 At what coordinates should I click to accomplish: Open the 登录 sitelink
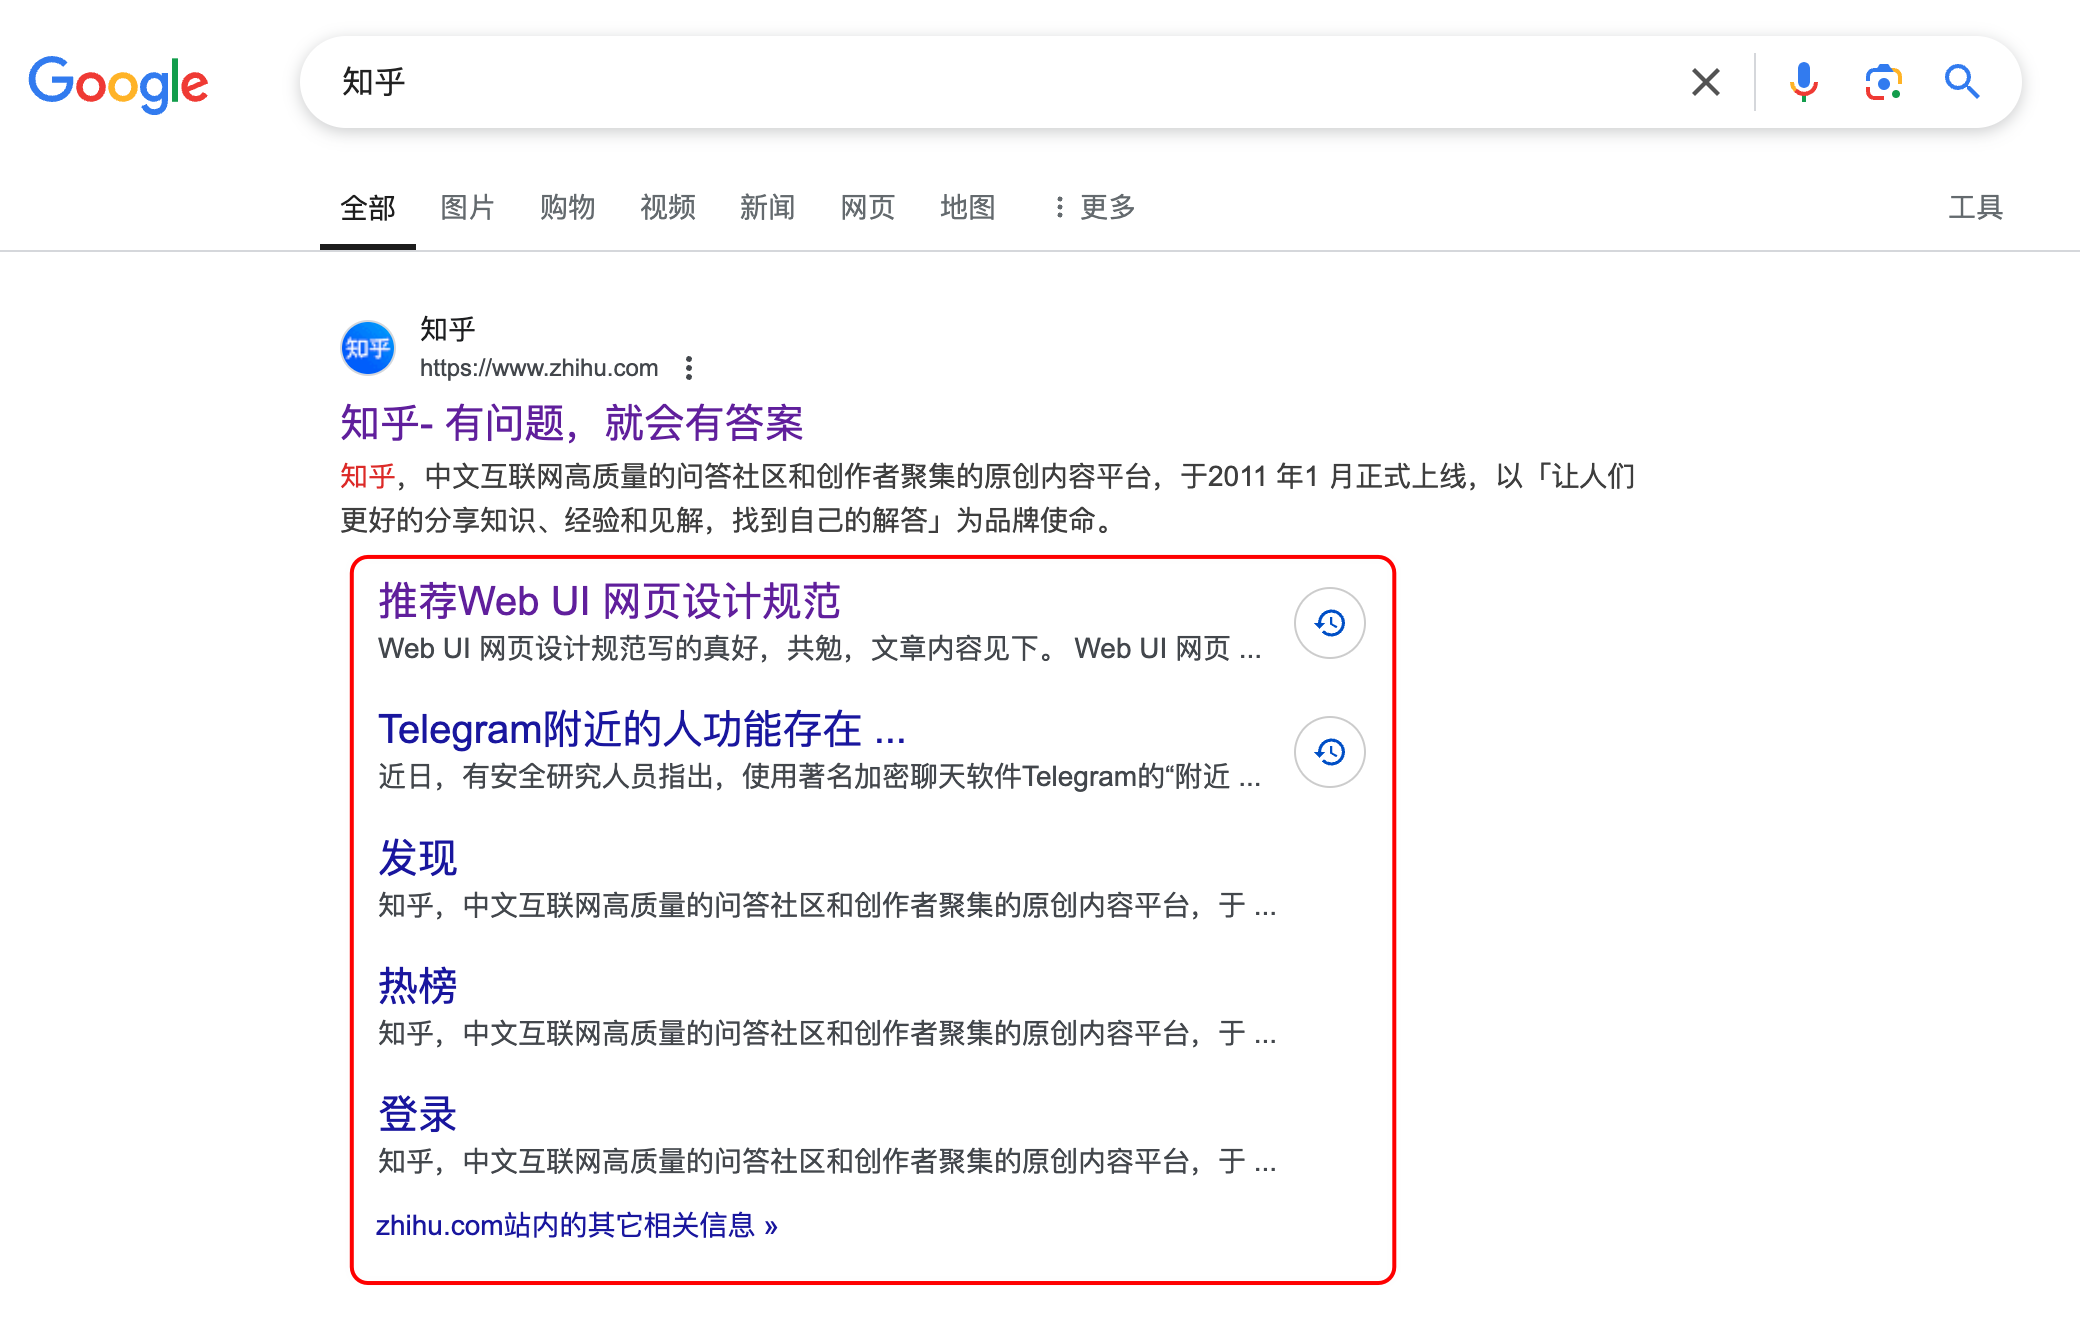click(418, 1114)
